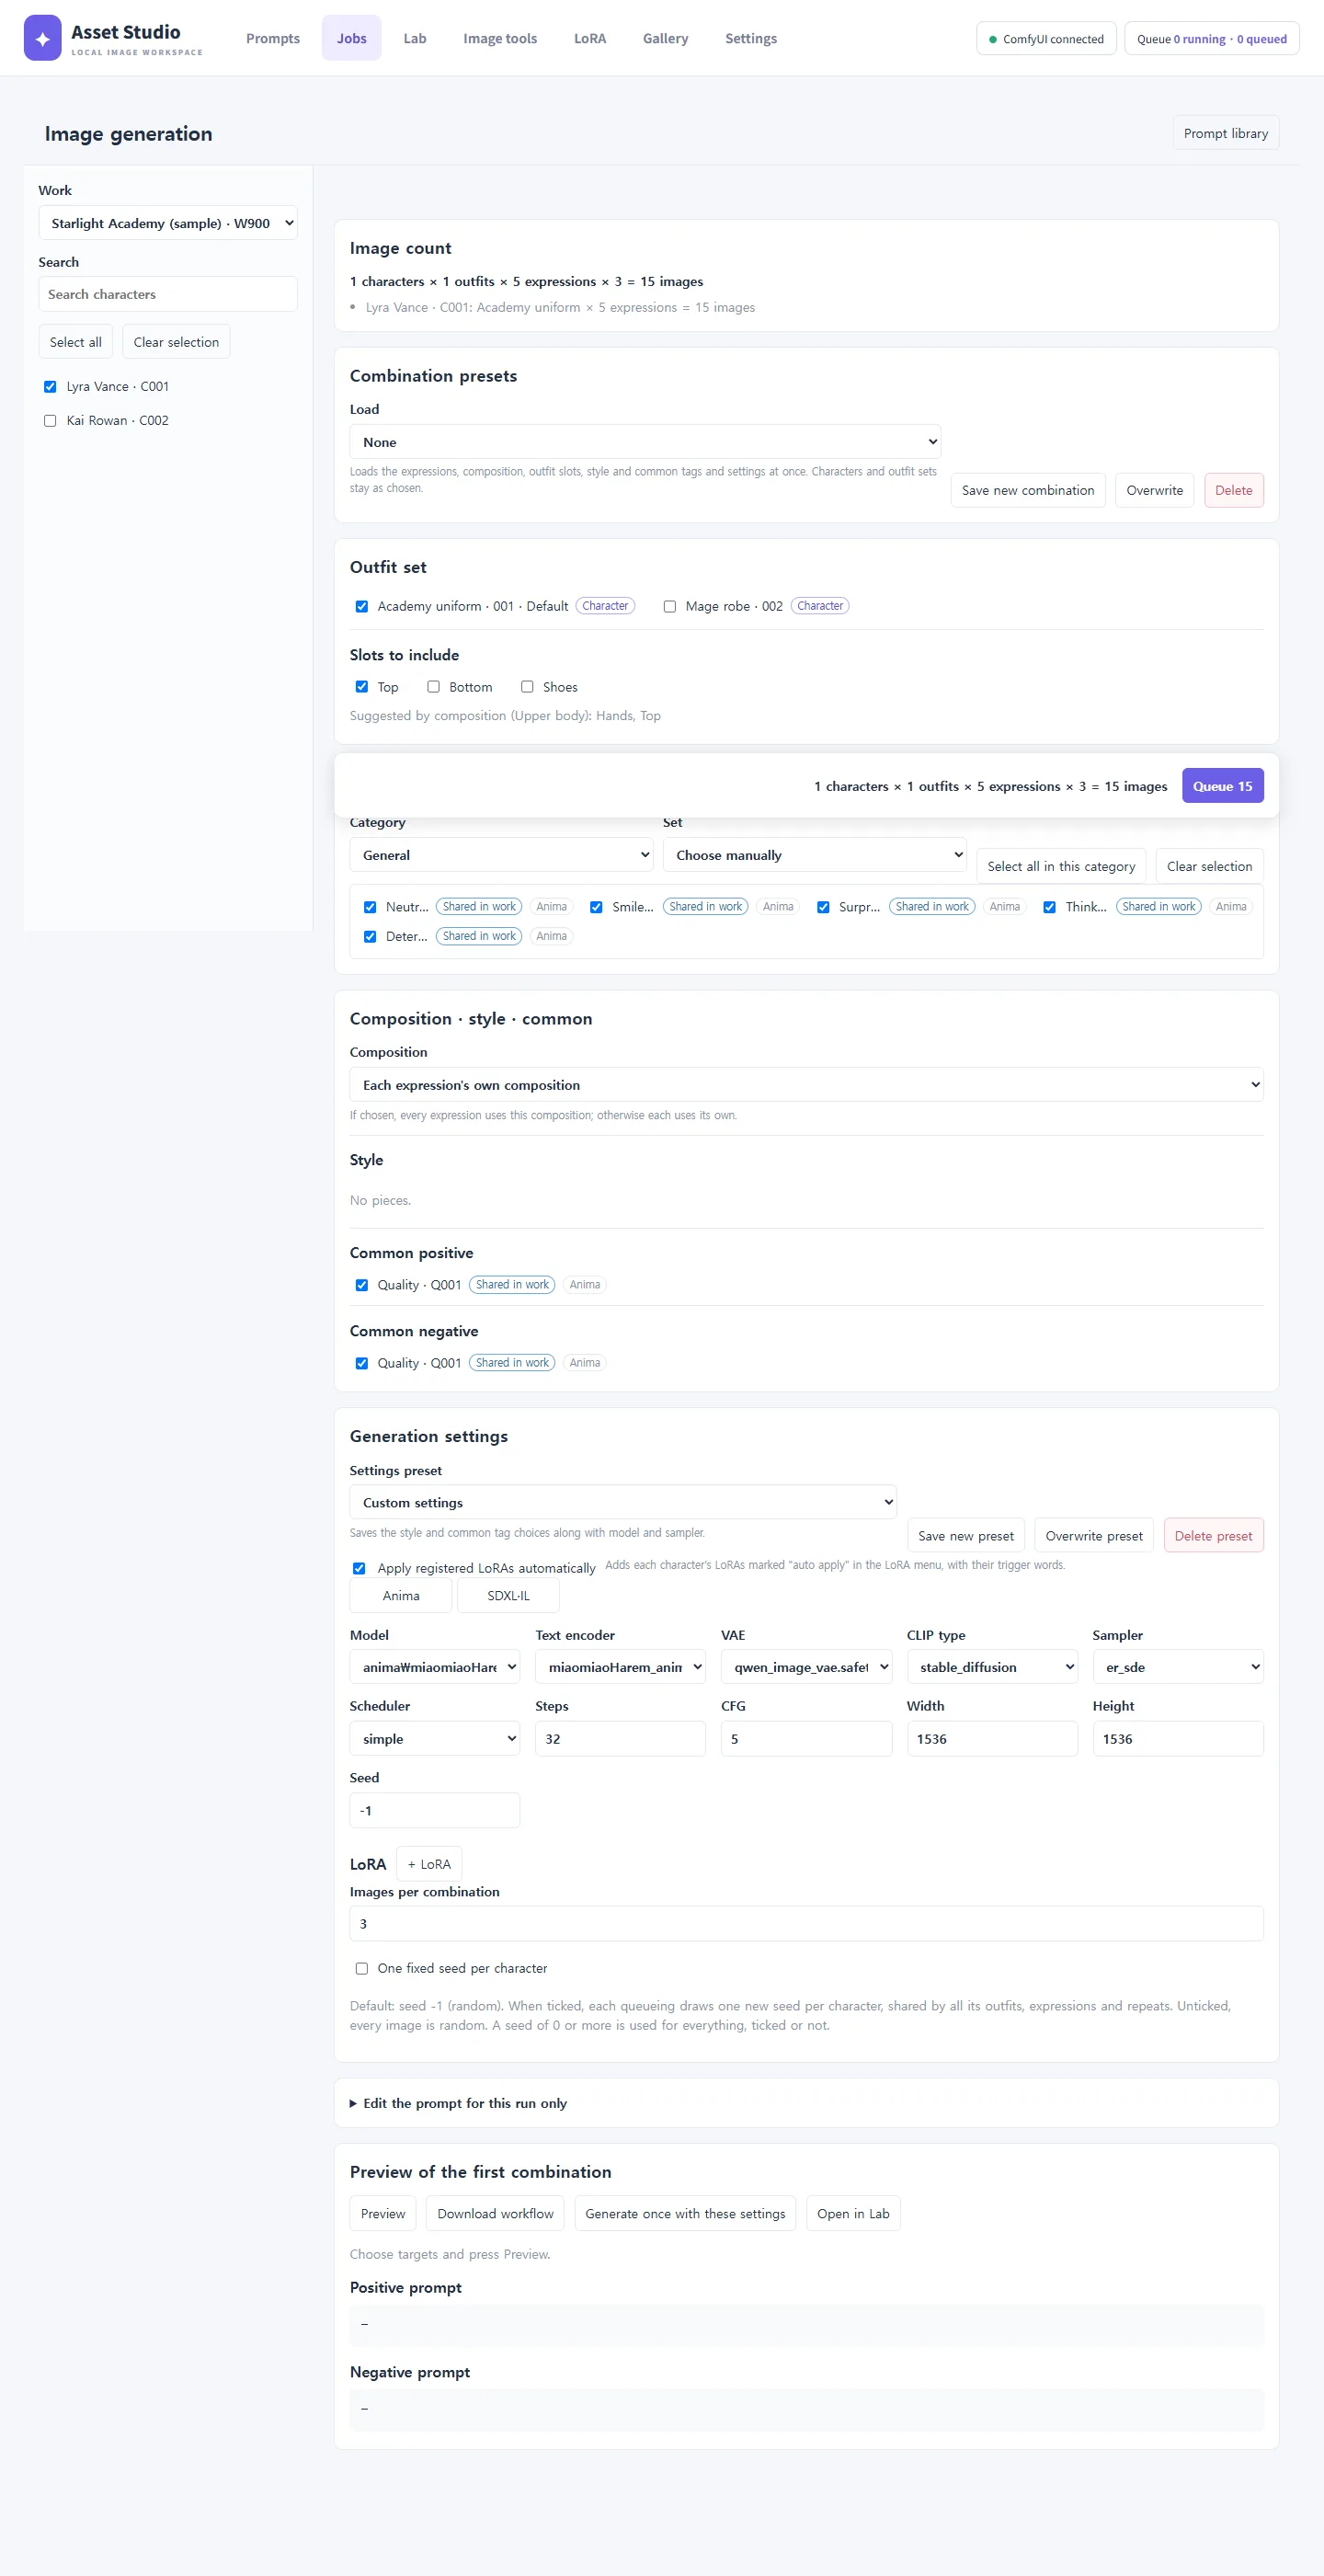Open the Sampler dropdown showing er_sde
The height and width of the screenshot is (2576, 1324).
[1178, 1667]
